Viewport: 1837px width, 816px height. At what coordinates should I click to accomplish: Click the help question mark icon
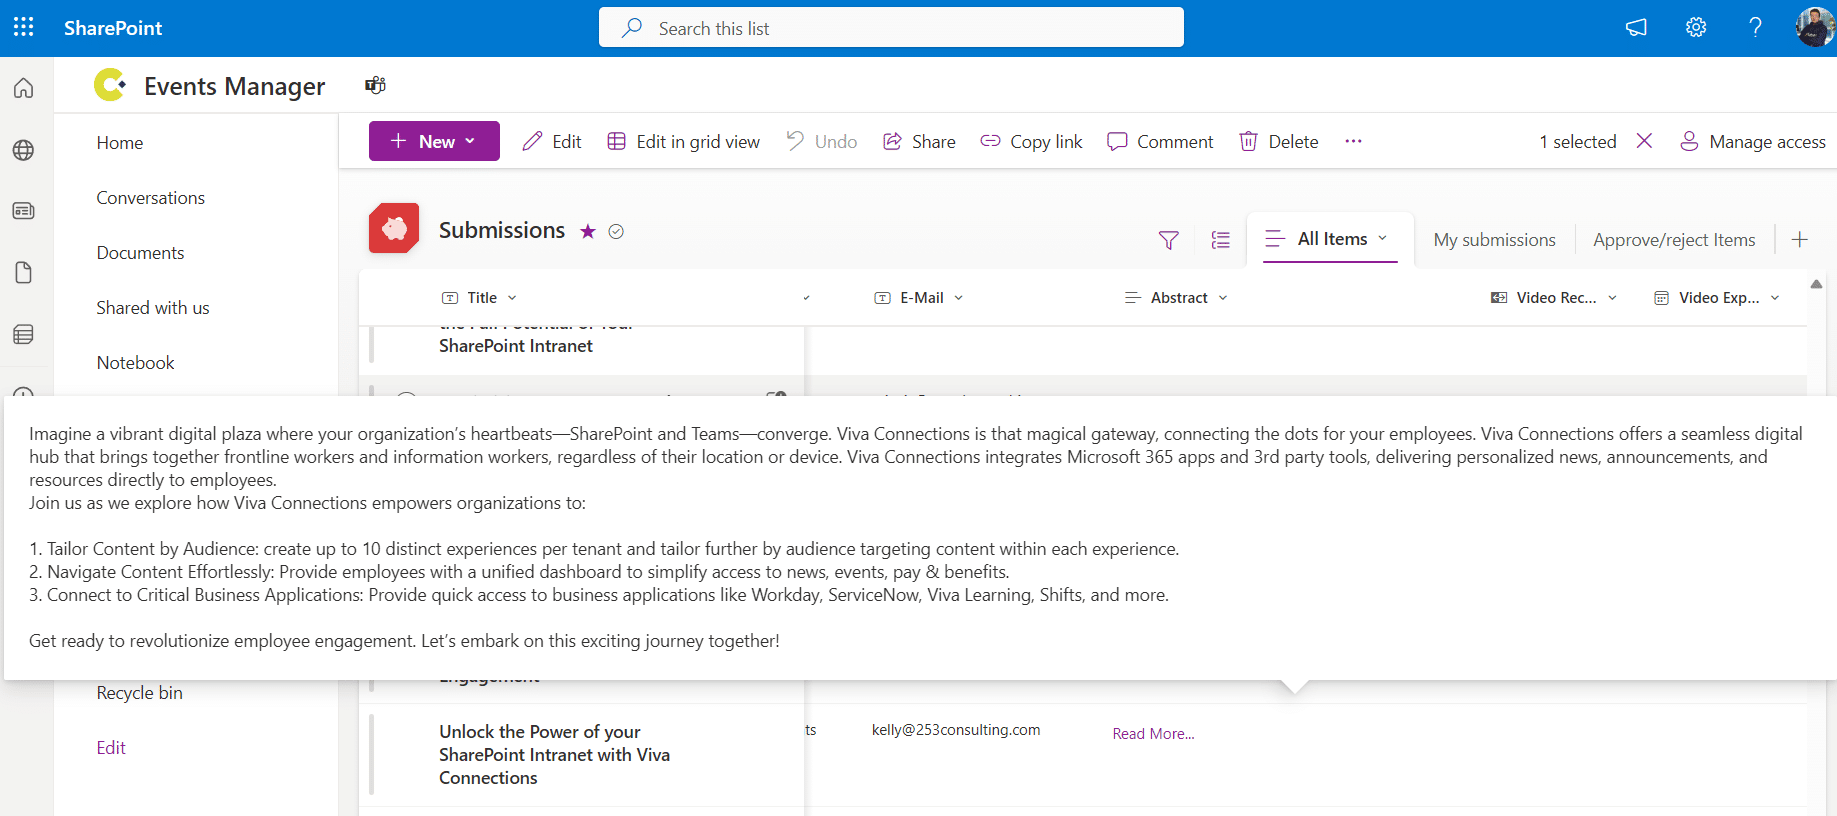pos(1755,27)
